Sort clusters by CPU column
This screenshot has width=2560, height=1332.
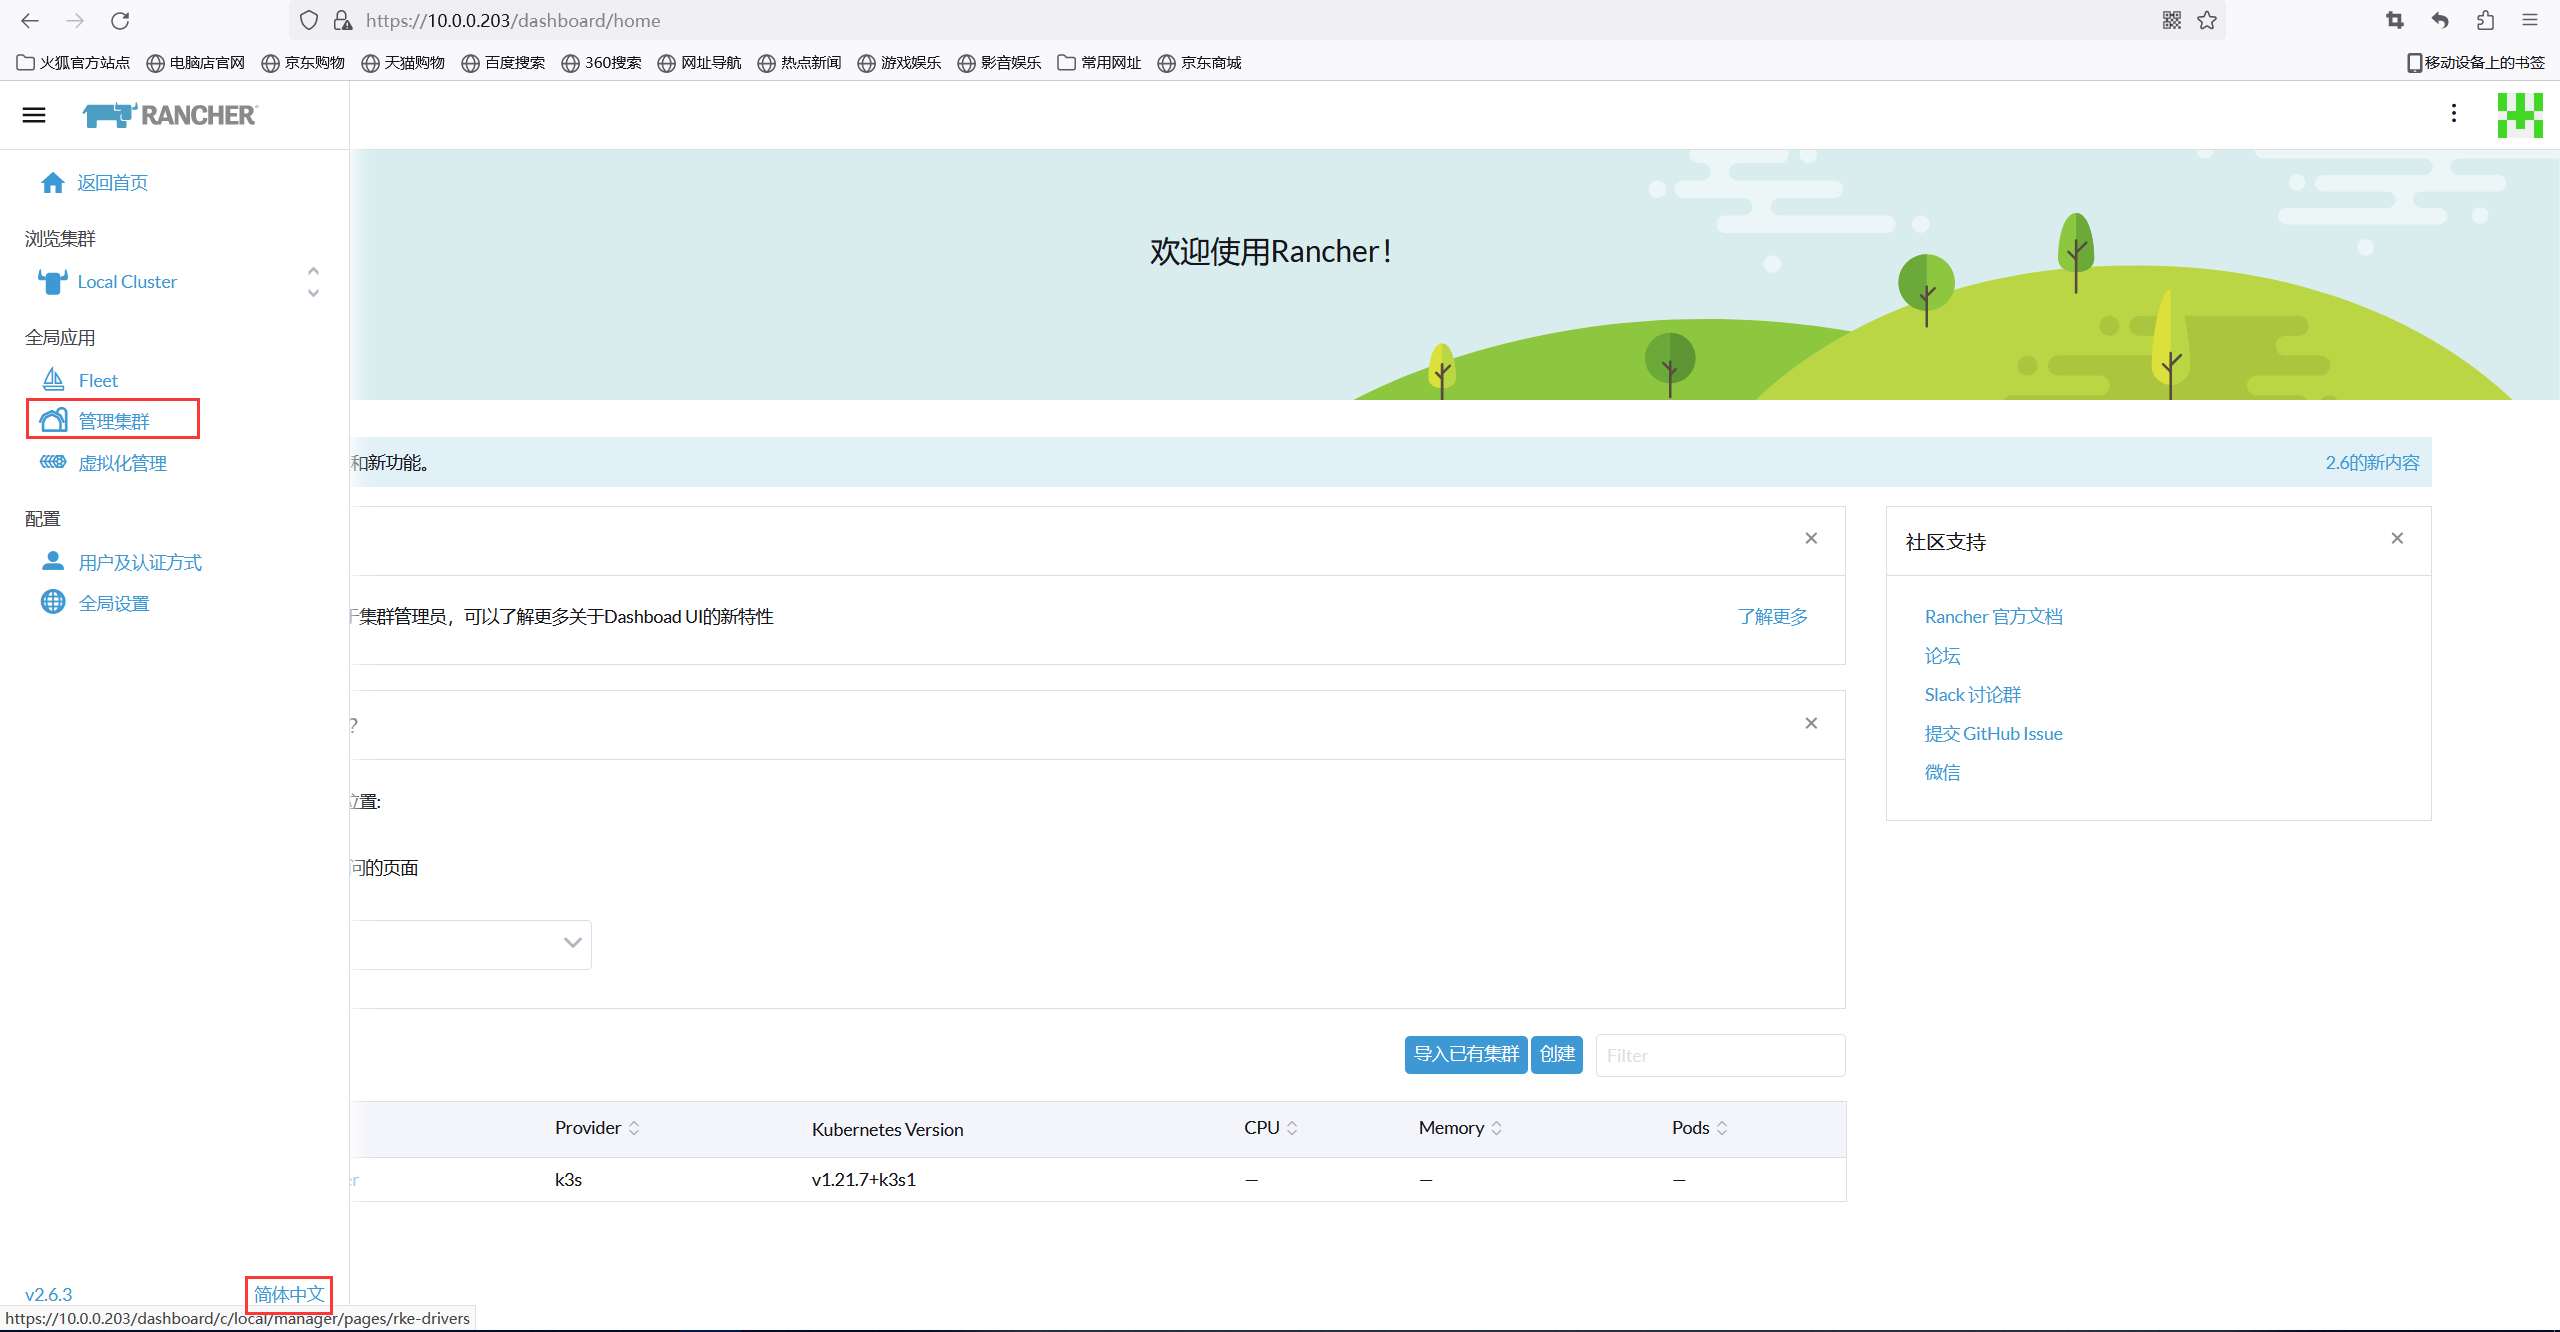1270,1128
